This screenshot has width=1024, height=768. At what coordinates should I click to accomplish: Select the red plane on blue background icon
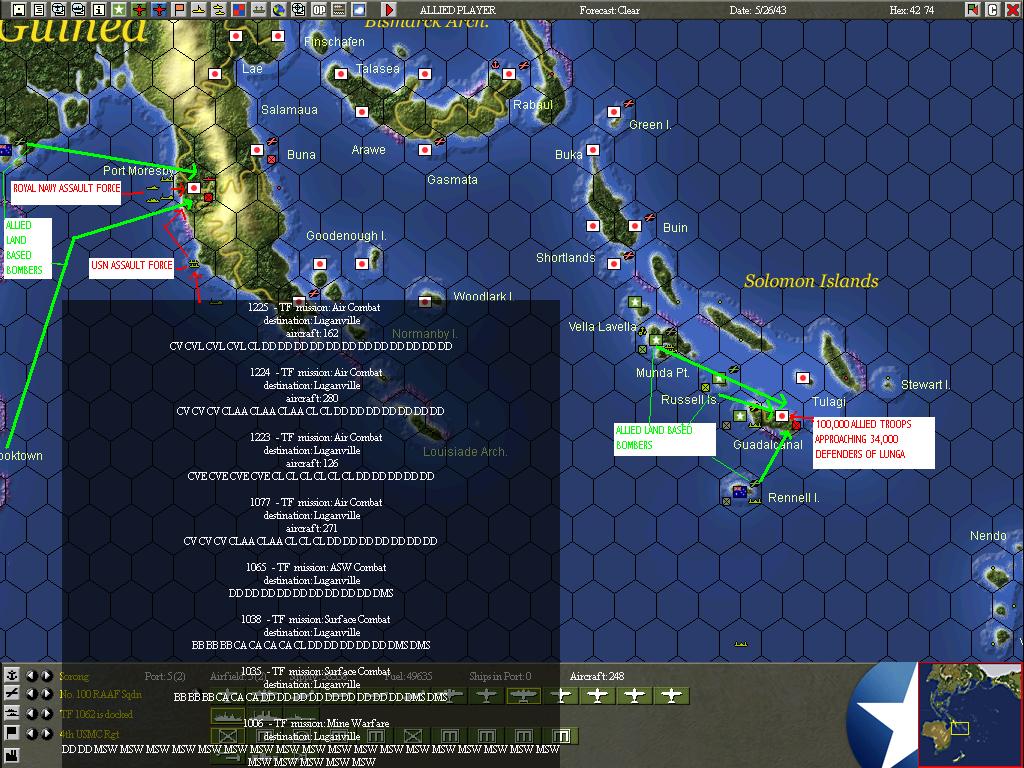159,10
